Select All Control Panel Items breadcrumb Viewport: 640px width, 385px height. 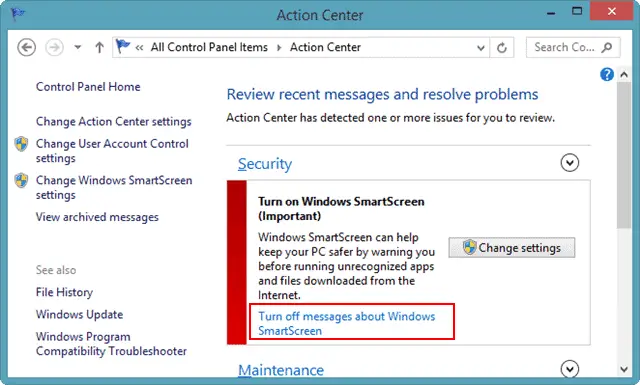point(209,47)
